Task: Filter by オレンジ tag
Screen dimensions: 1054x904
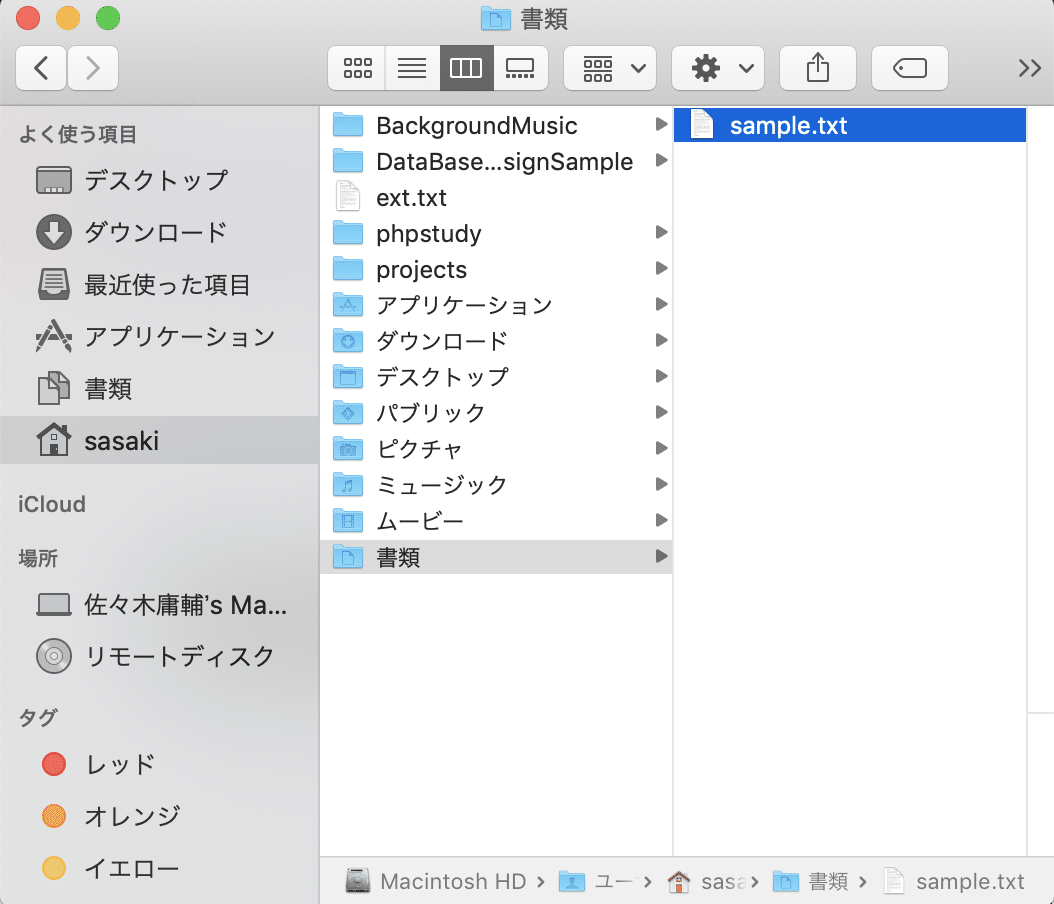Action: (159, 816)
